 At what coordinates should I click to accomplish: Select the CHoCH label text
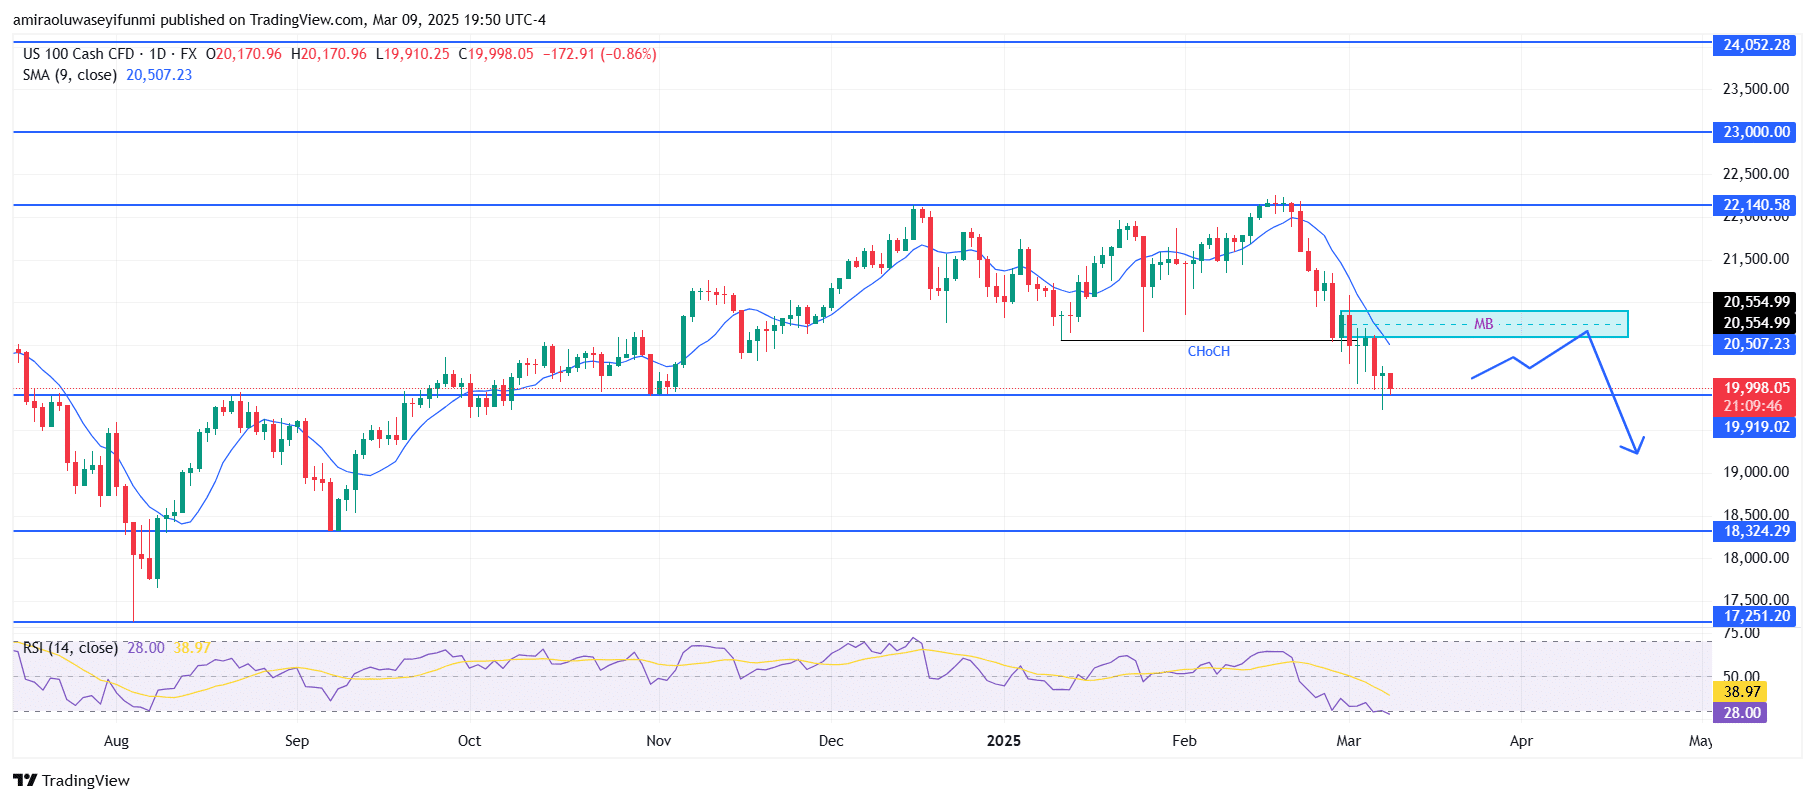[x=1208, y=351]
